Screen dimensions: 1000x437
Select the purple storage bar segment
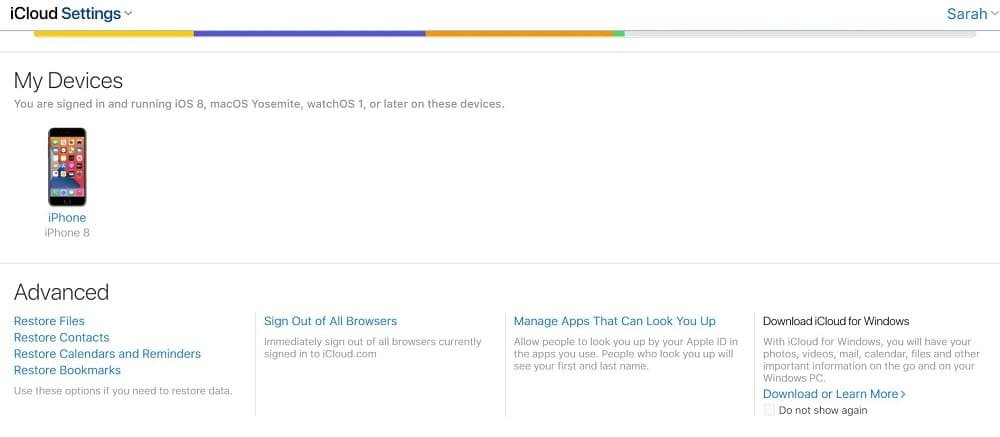pos(309,34)
